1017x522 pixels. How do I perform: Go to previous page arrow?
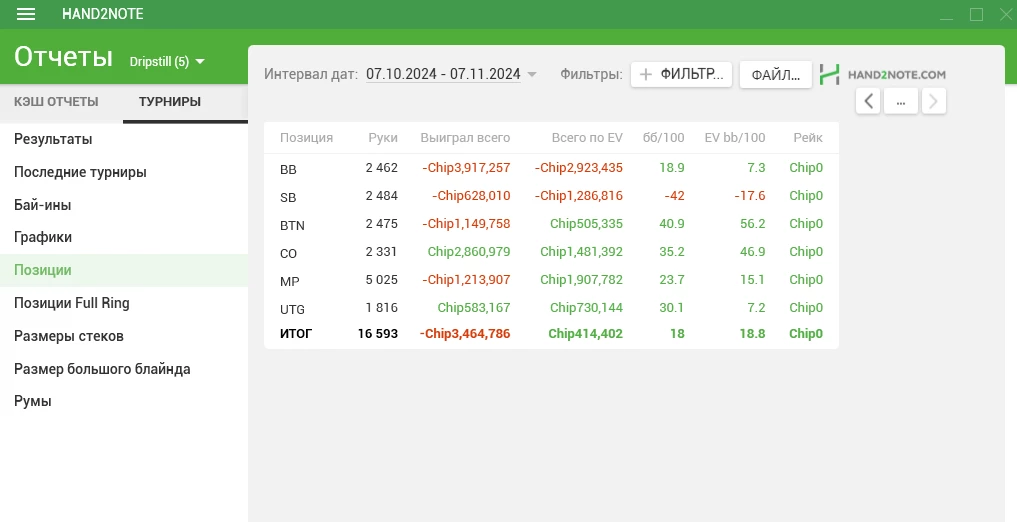pyautogui.click(x=868, y=101)
